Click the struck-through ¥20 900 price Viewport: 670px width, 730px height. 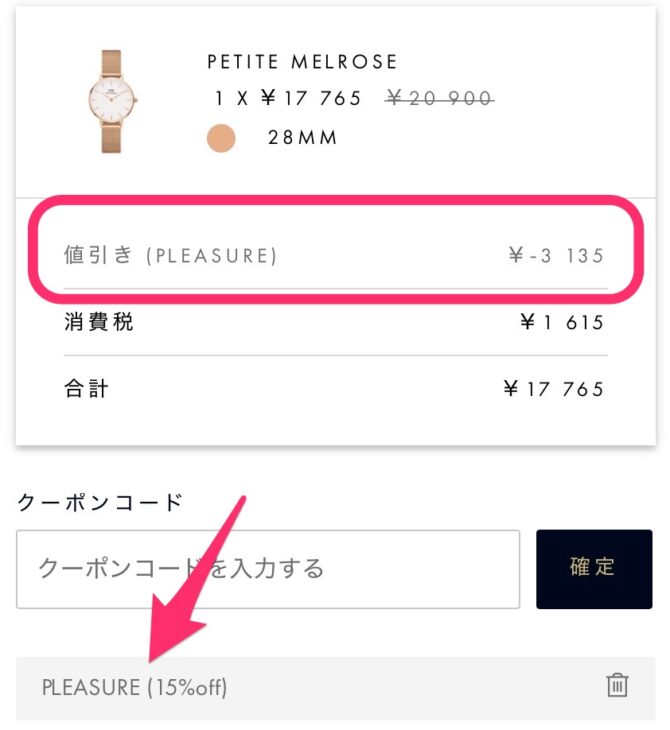439,98
